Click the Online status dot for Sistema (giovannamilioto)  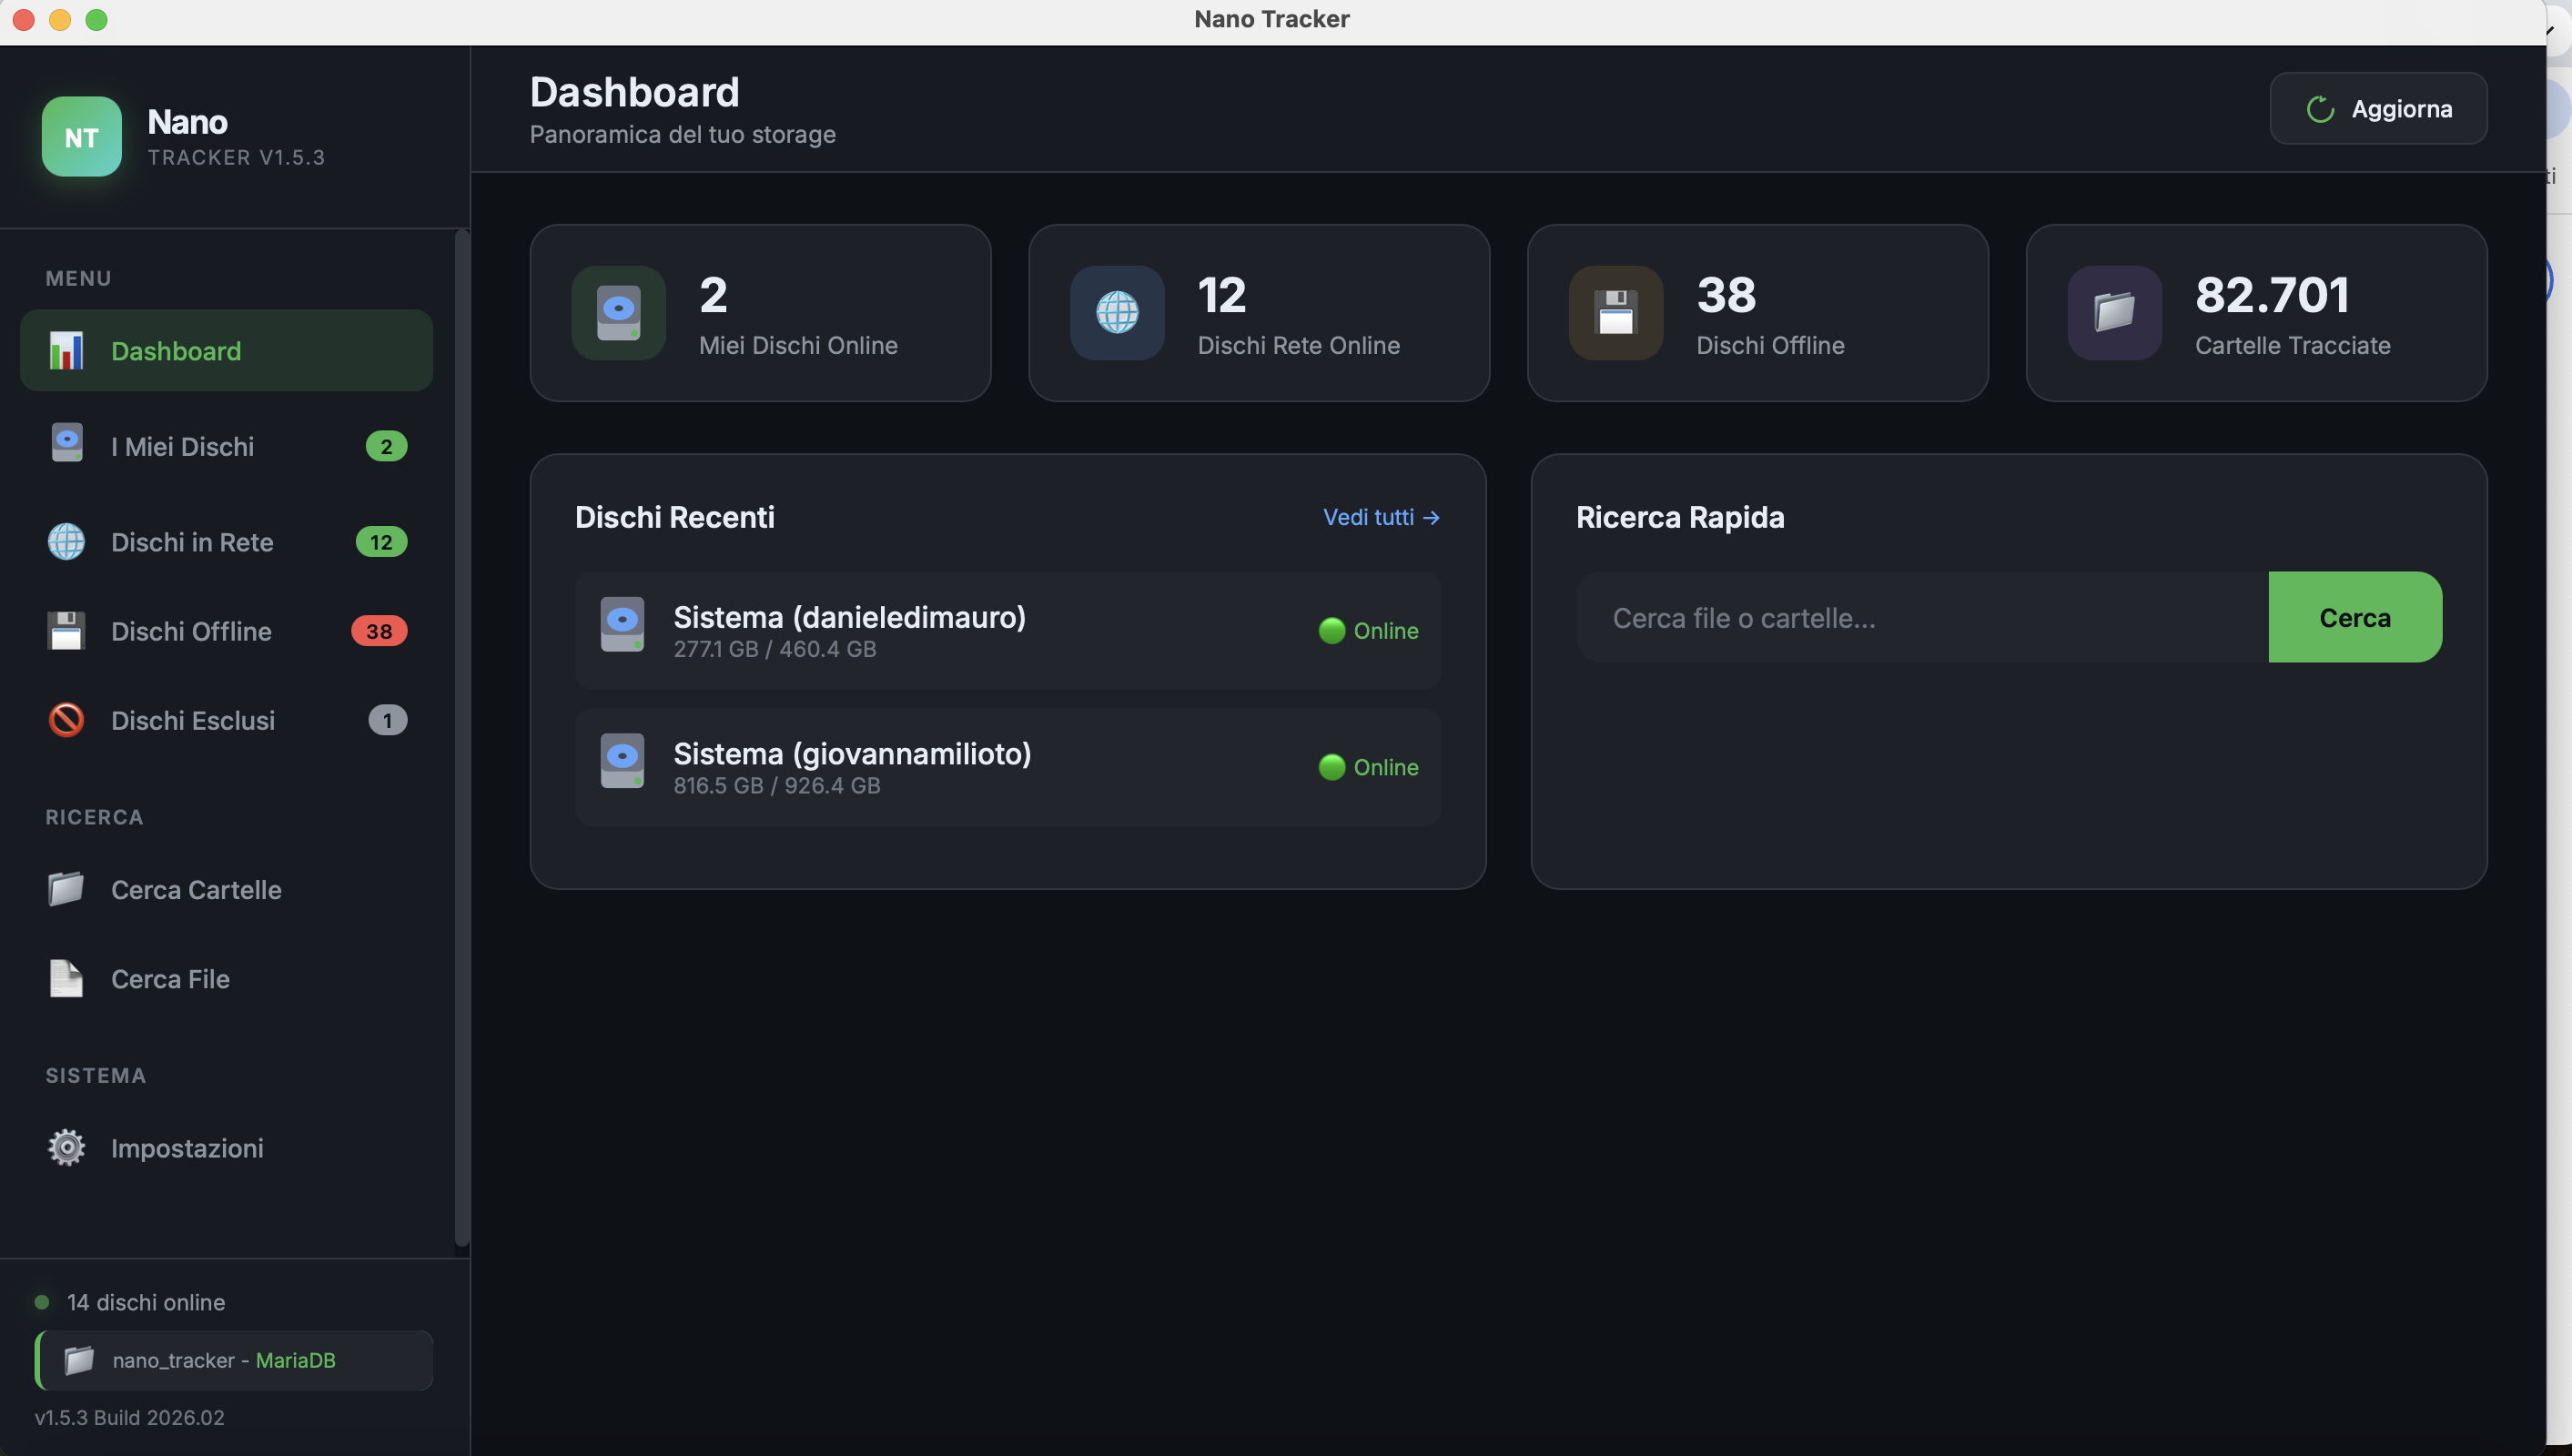[1331, 768]
